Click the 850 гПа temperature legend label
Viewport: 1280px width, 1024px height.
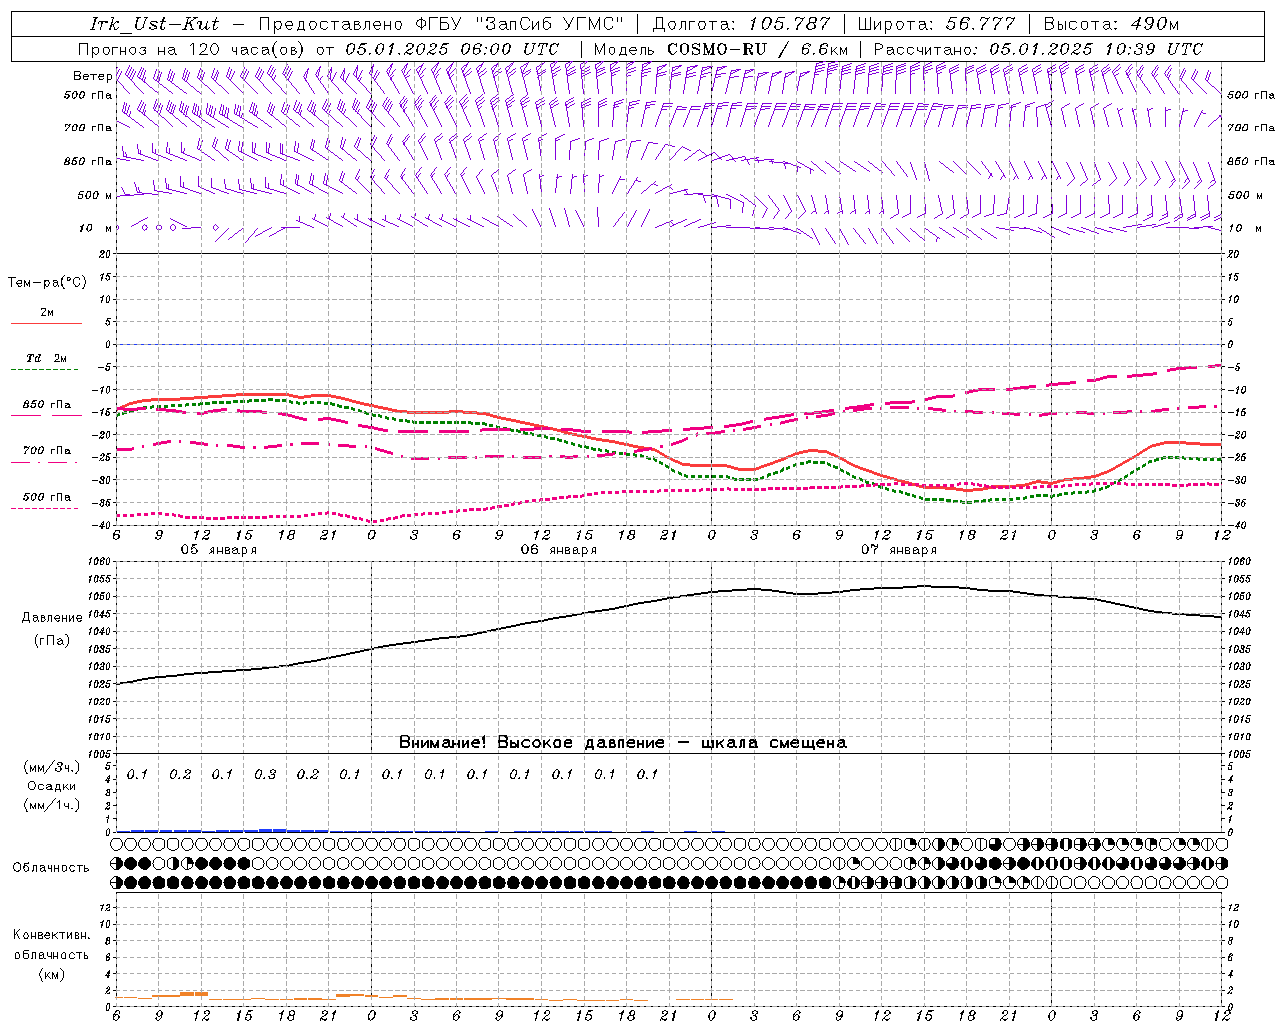click(46, 405)
